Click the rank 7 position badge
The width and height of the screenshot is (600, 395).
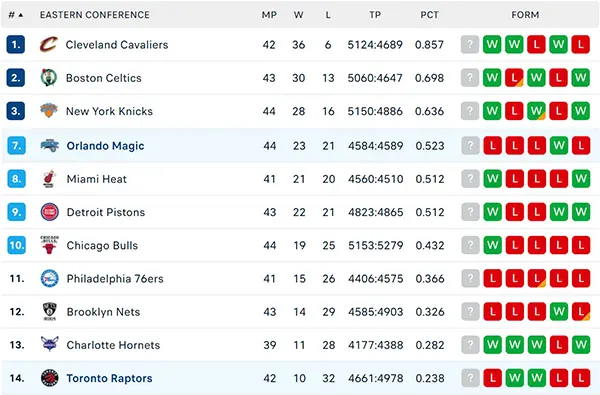(x=16, y=145)
